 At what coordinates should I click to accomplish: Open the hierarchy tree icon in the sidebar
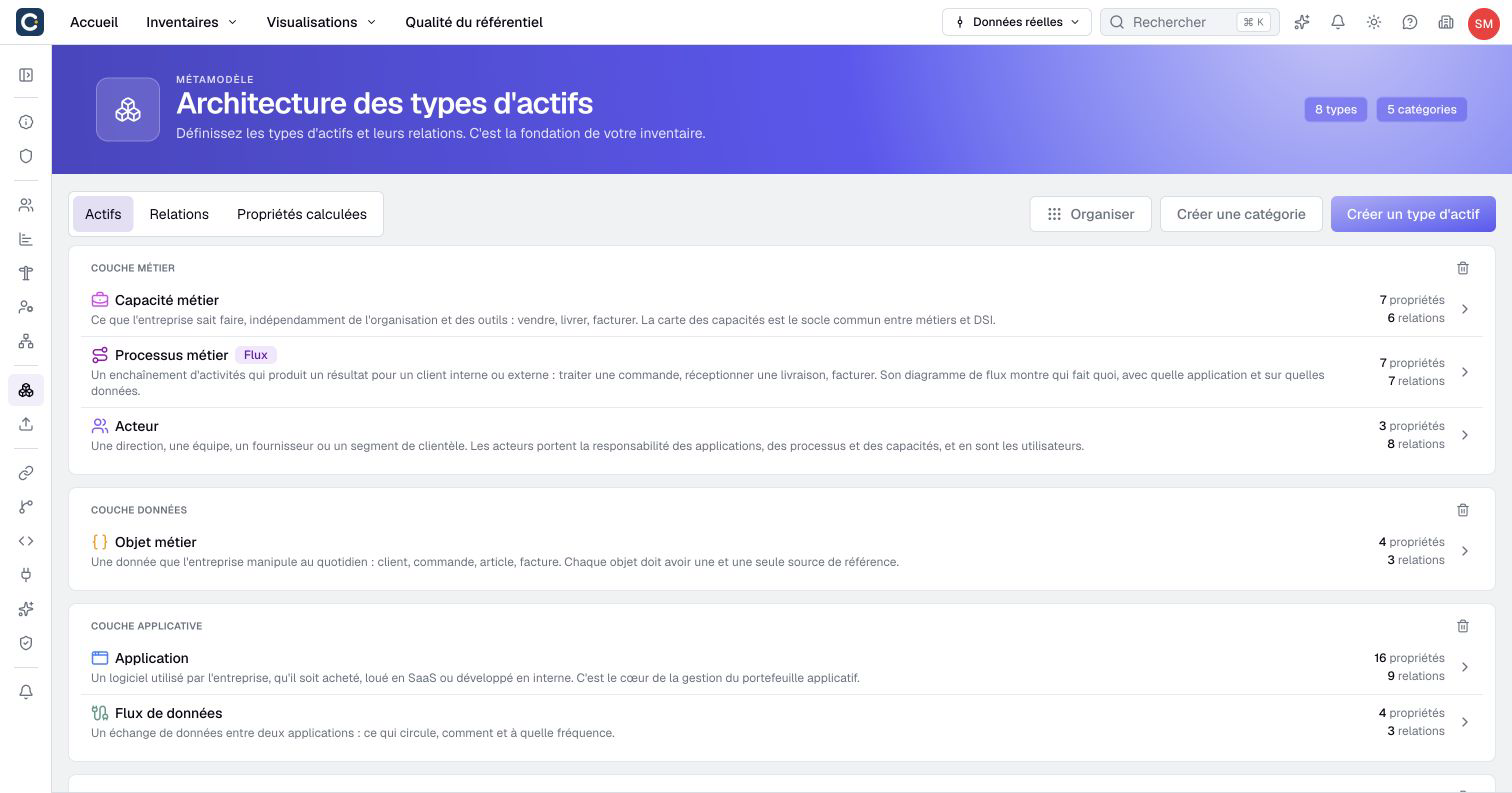pyautogui.click(x=26, y=341)
